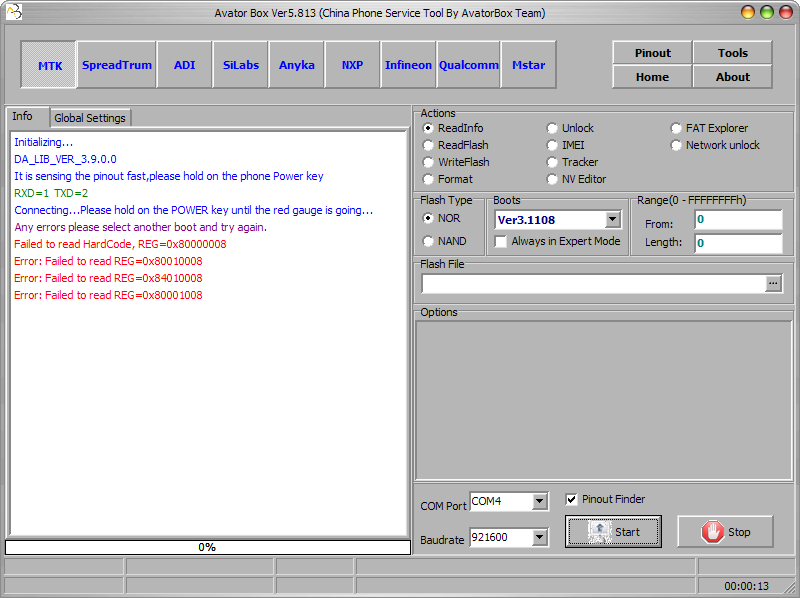Click the REG=0x80010008 error line
The height and width of the screenshot is (598, 800).
(108, 261)
